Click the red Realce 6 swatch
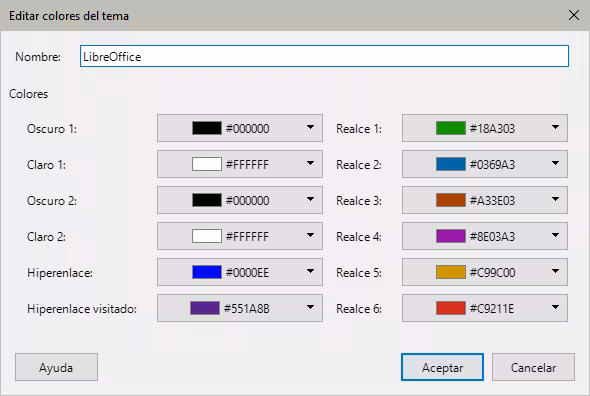Viewport: 590px width, 396px height. [x=451, y=308]
